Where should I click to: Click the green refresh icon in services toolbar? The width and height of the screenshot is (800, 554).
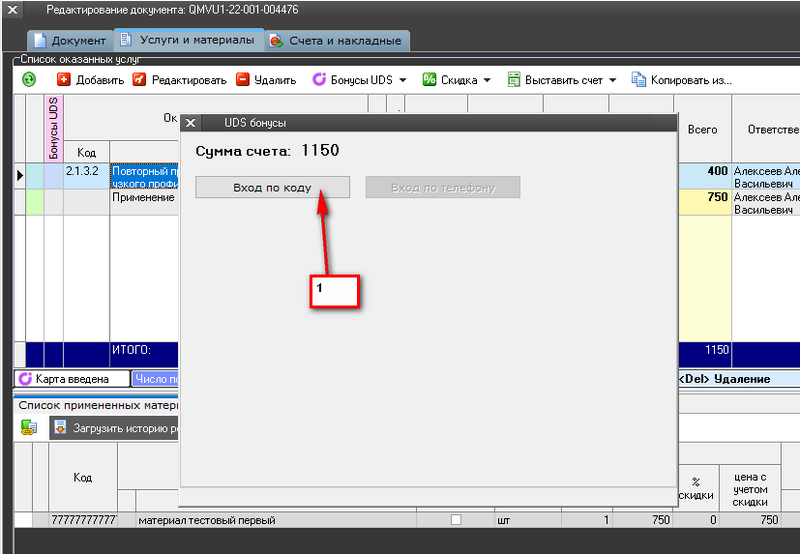[x=28, y=79]
